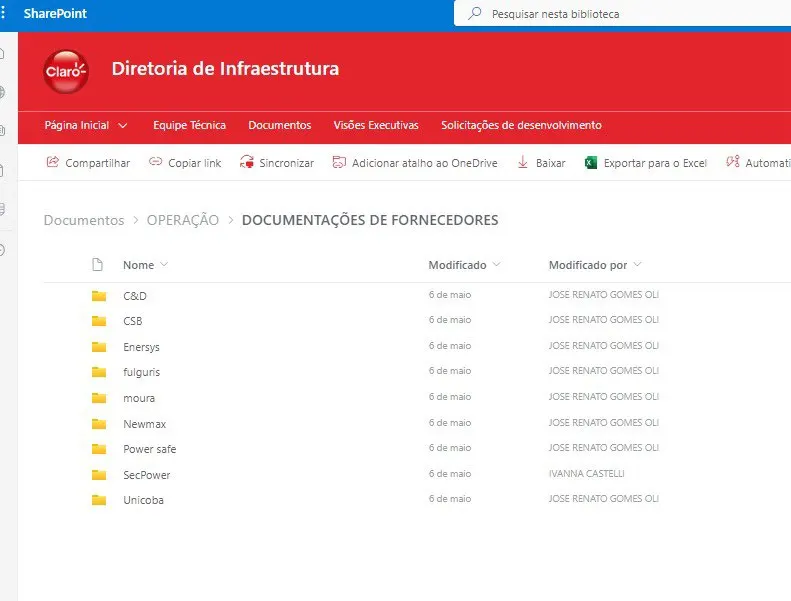Image resolution: width=791 pixels, height=601 pixels.
Task: Open the SecPower folder name
Action: (x=146, y=475)
